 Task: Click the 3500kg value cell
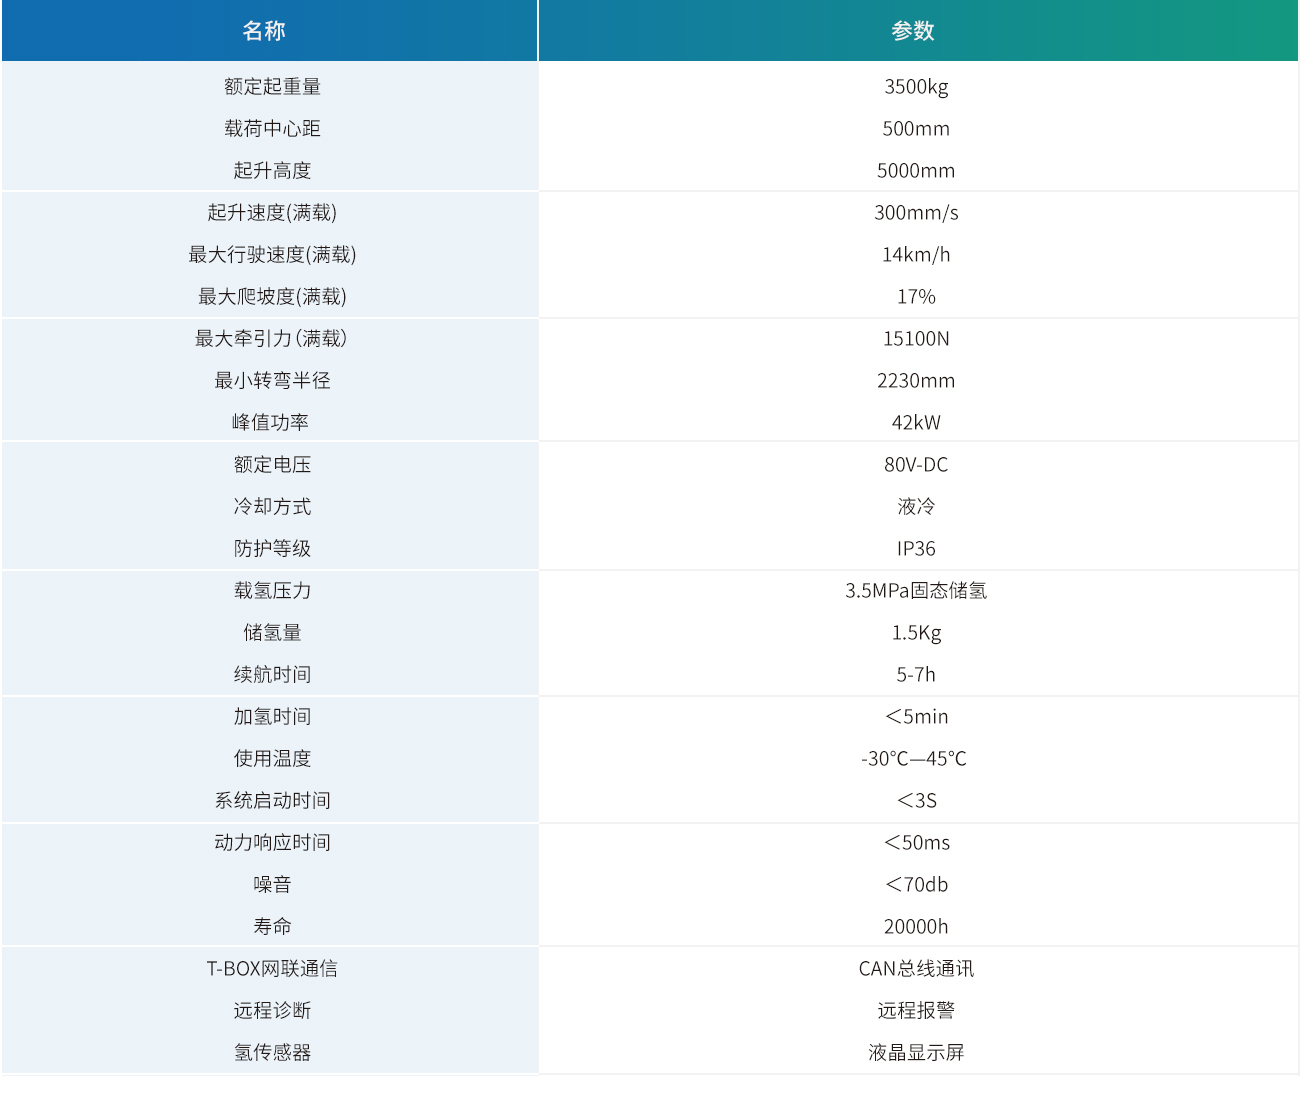[x=916, y=87]
